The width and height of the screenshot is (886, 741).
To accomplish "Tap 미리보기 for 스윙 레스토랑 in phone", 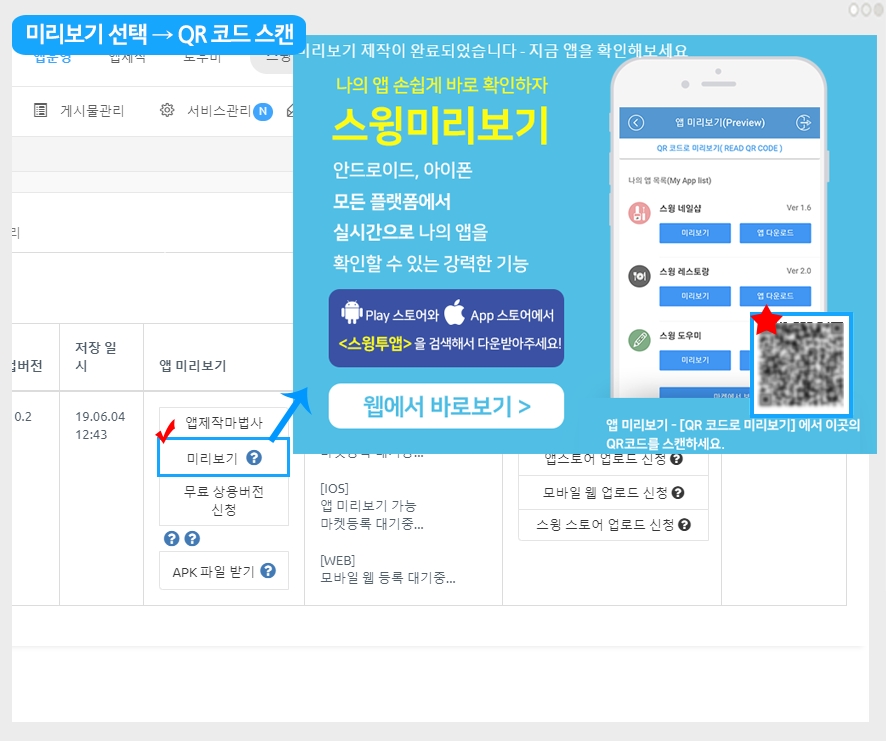I will coord(695,296).
